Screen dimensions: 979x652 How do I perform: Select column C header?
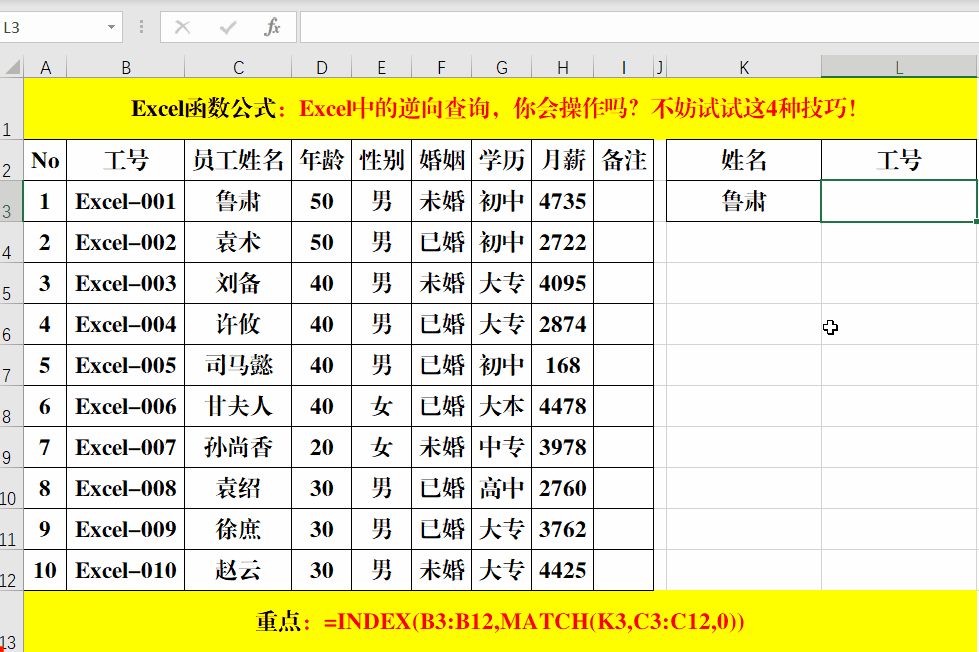coord(238,67)
